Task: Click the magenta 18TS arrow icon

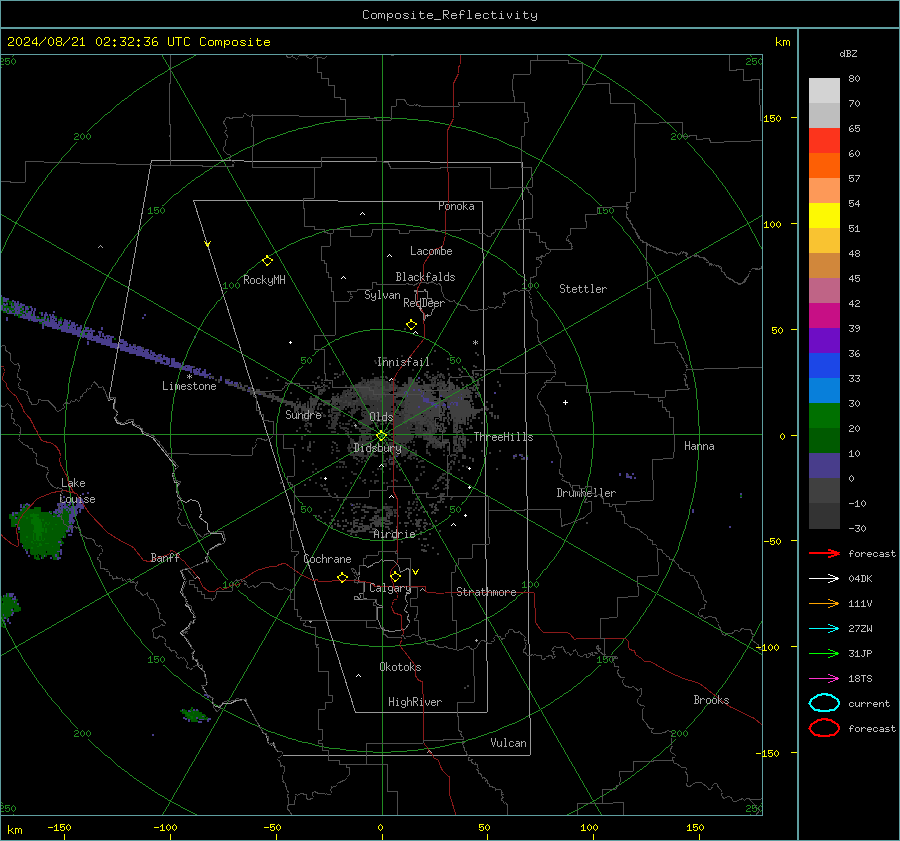Action: (x=824, y=679)
